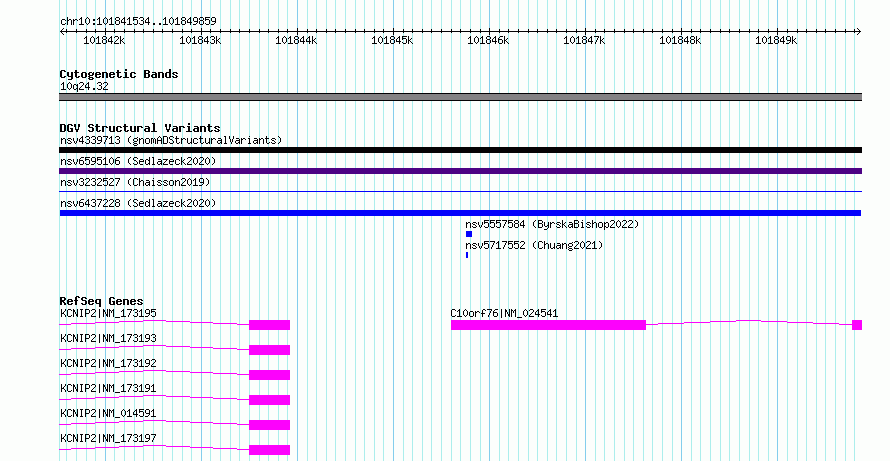Click the 101846k ruler tick label
Screen dimensions: 890x461
point(488,40)
